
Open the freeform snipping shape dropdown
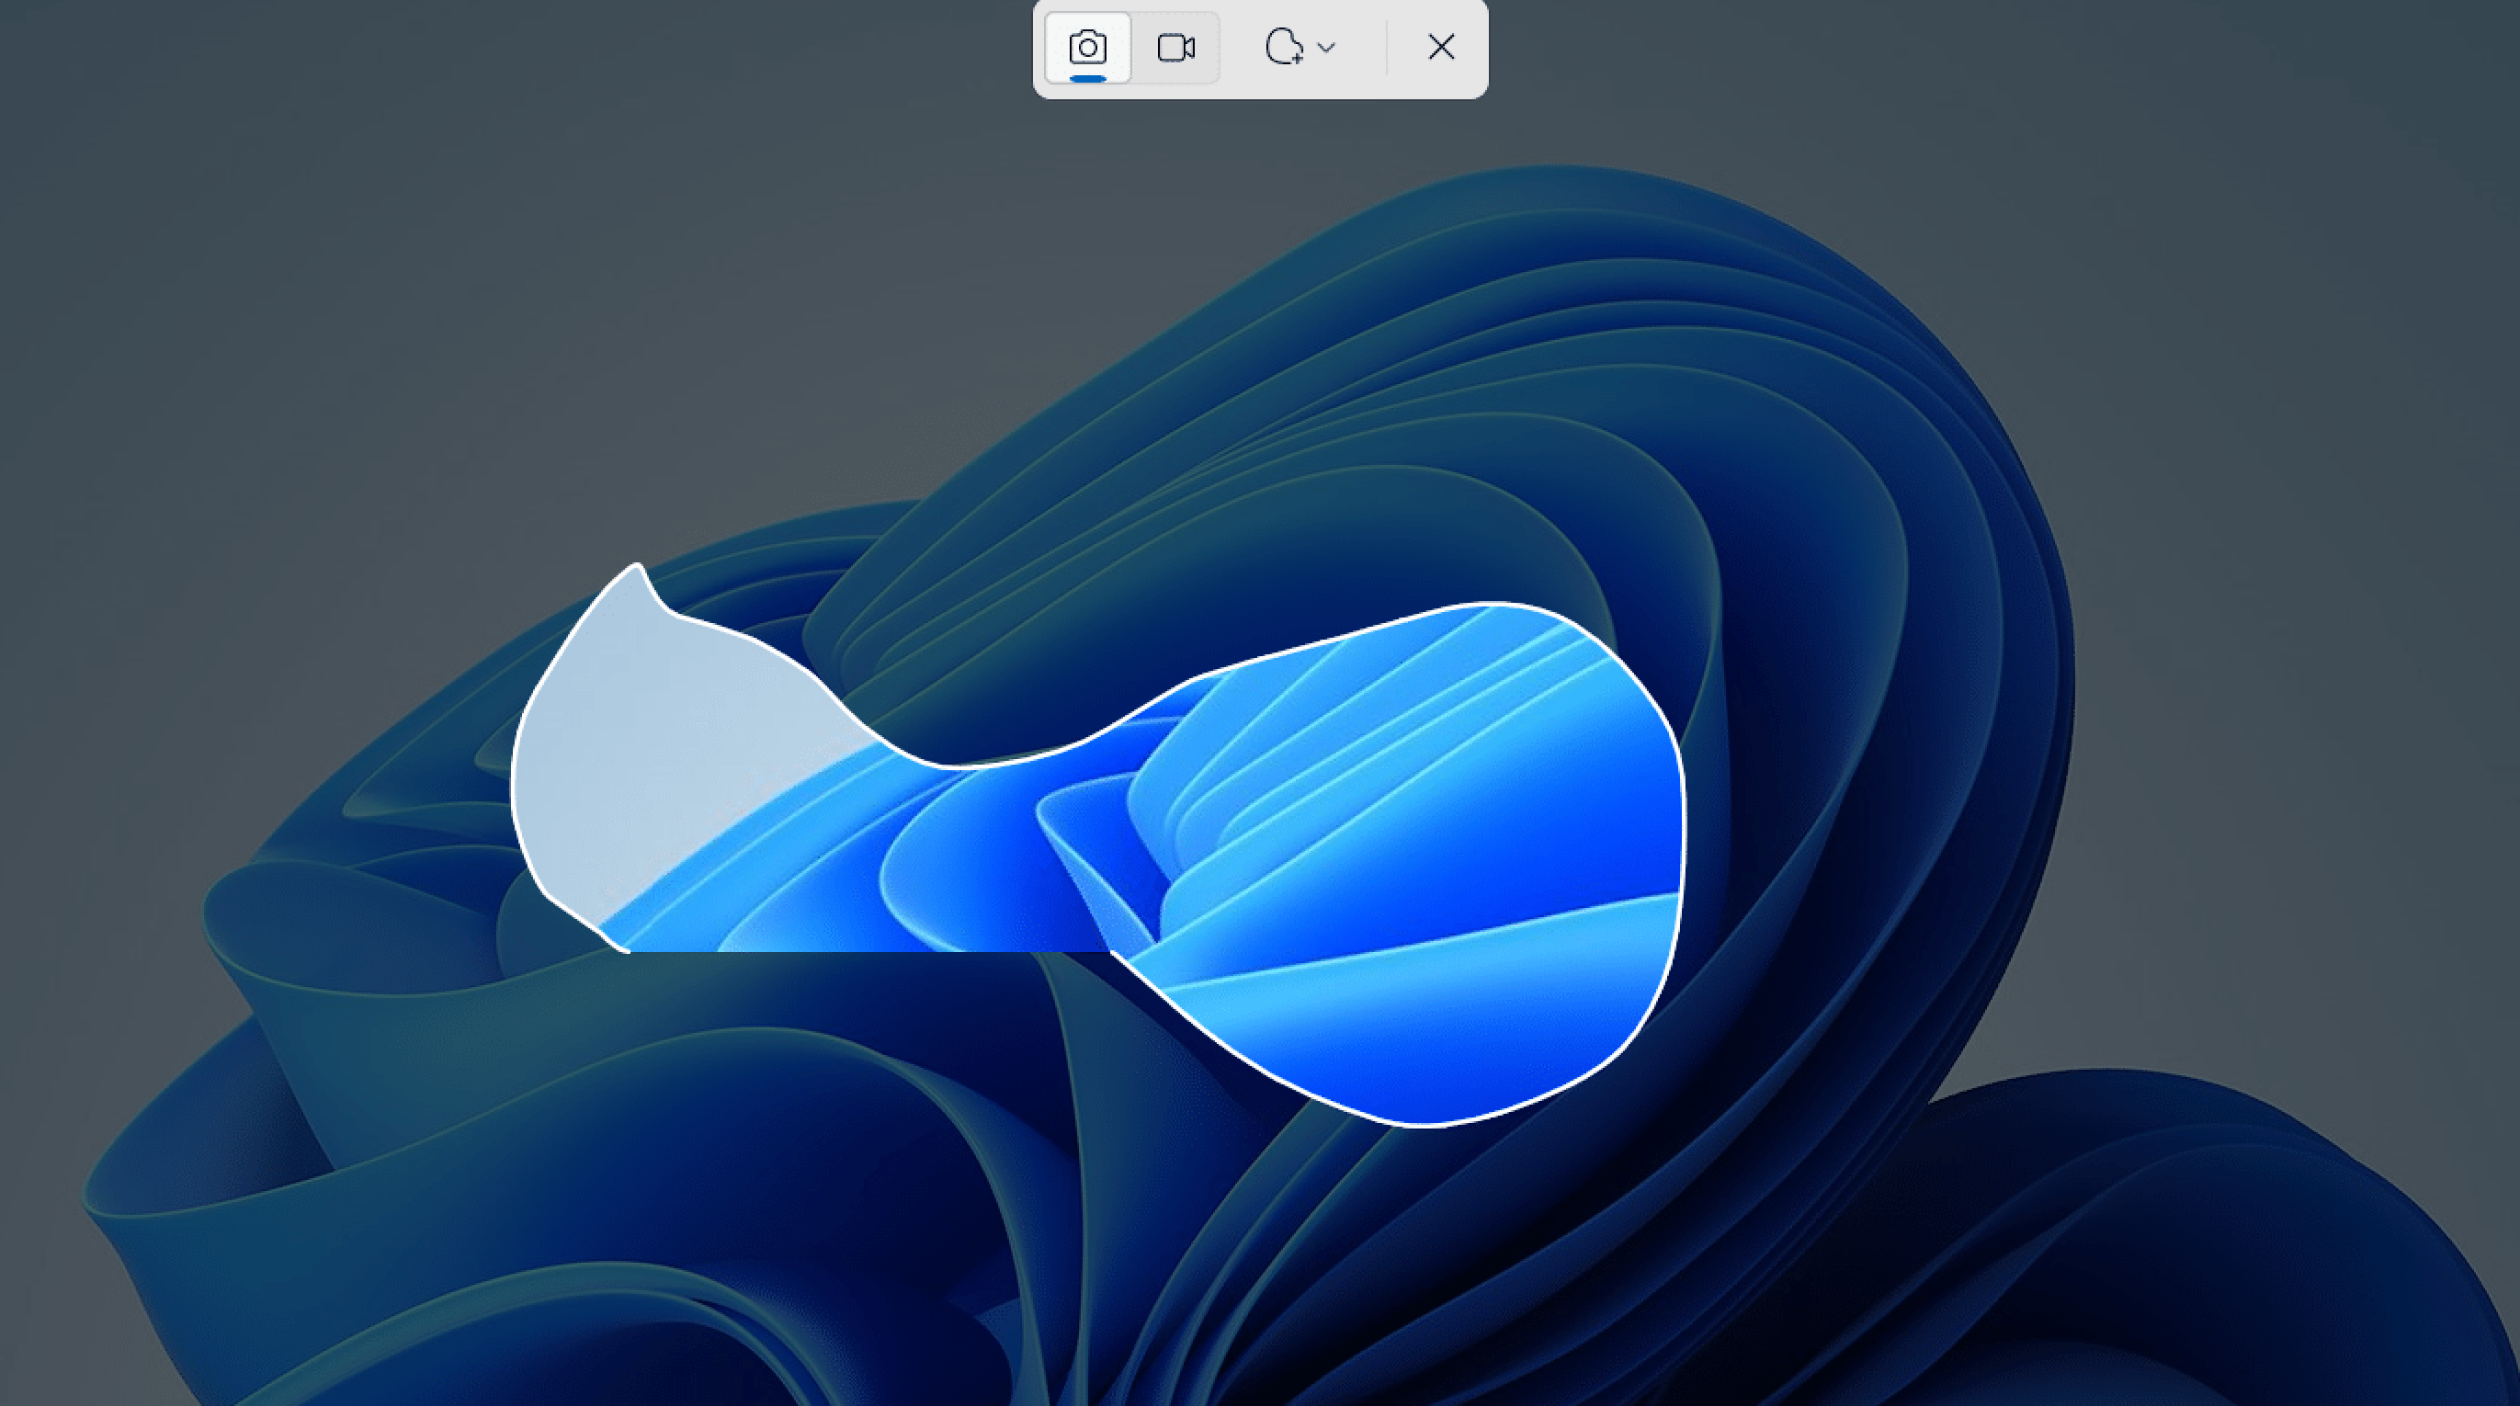[1301, 47]
